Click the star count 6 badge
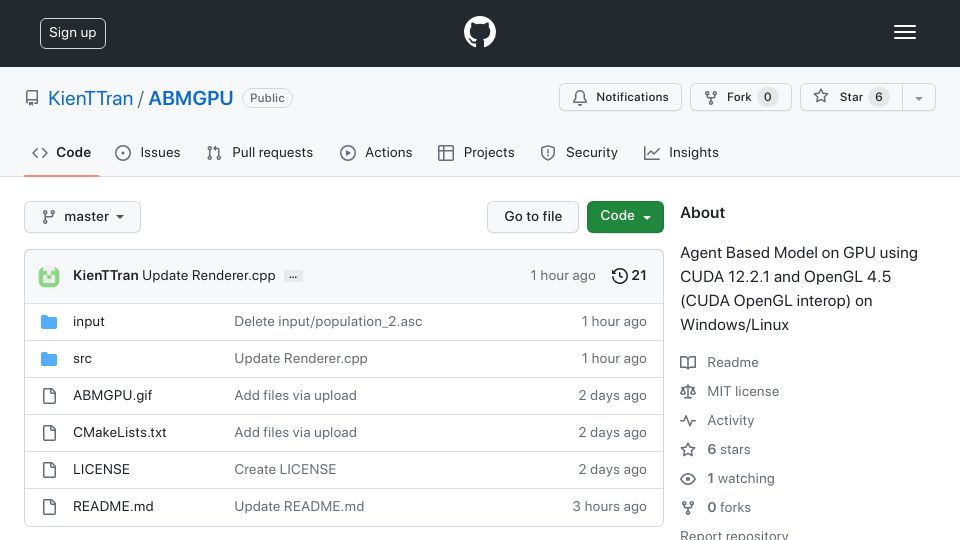 point(879,97)
